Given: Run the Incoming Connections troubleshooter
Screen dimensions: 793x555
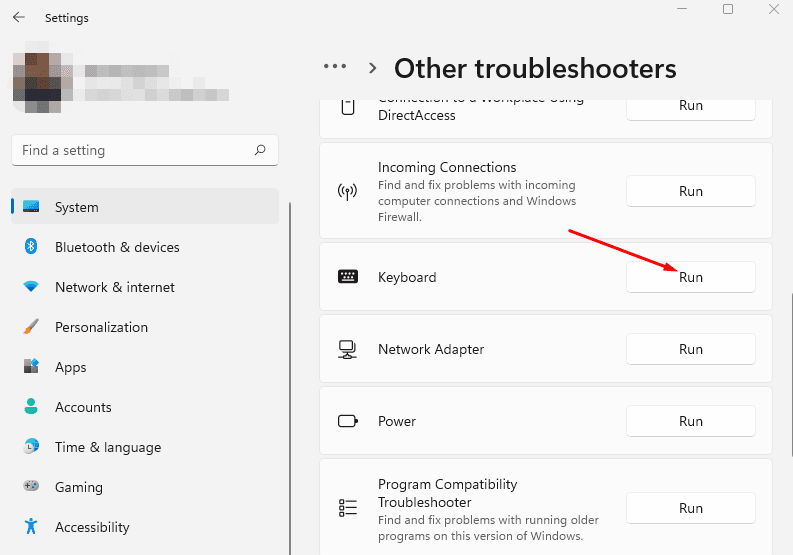Looking at the screenshot, I should tap(690, 191).
